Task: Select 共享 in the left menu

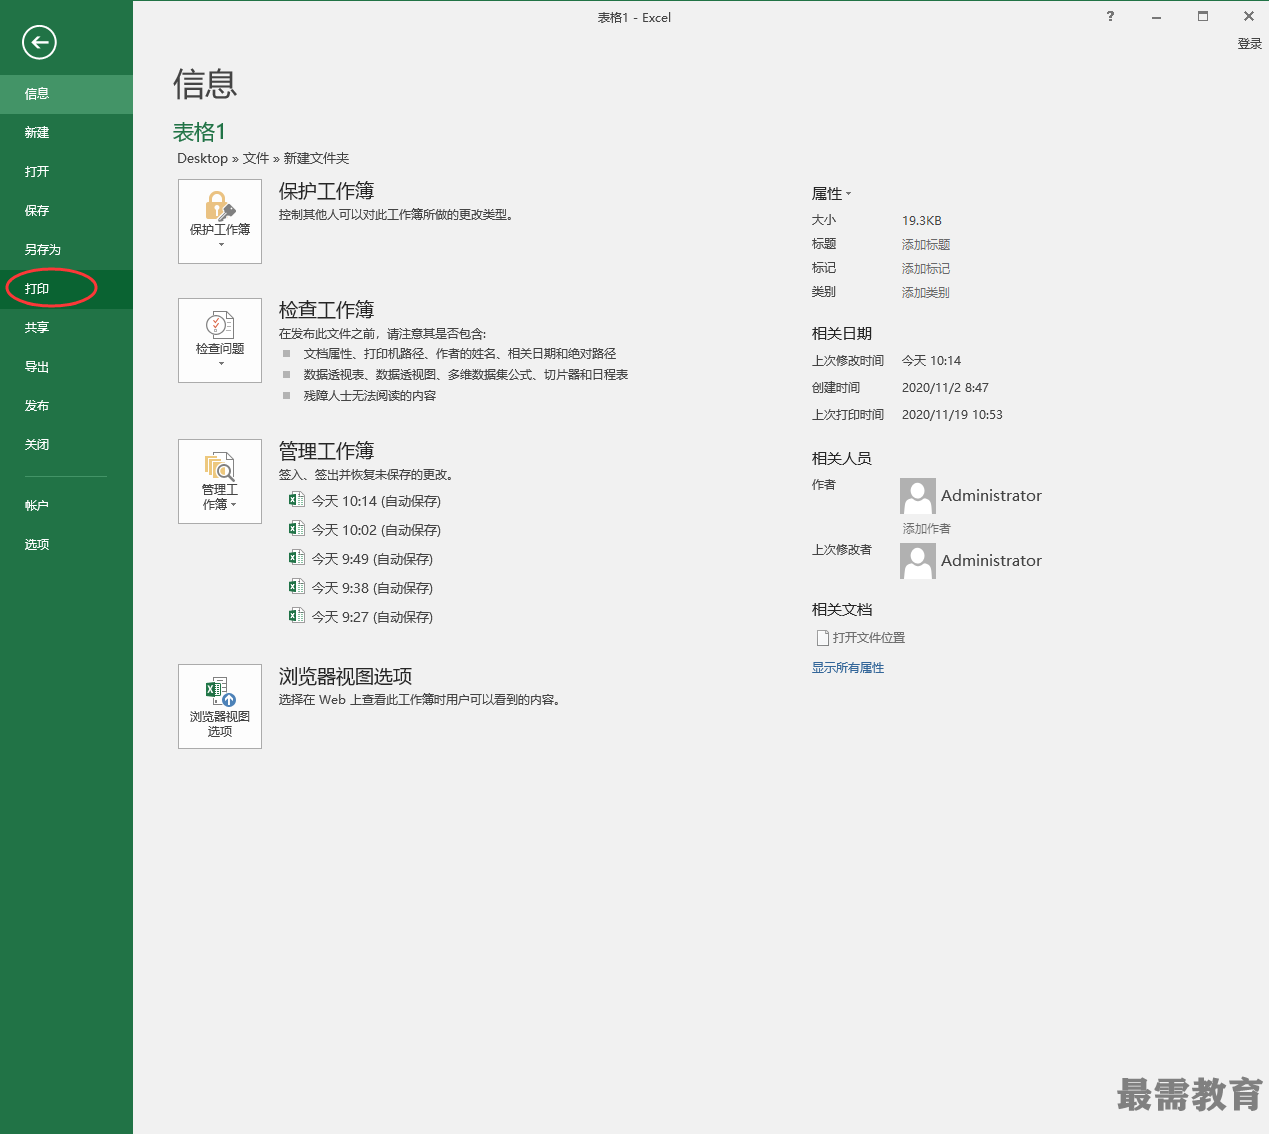Action: tap(66, 328)
